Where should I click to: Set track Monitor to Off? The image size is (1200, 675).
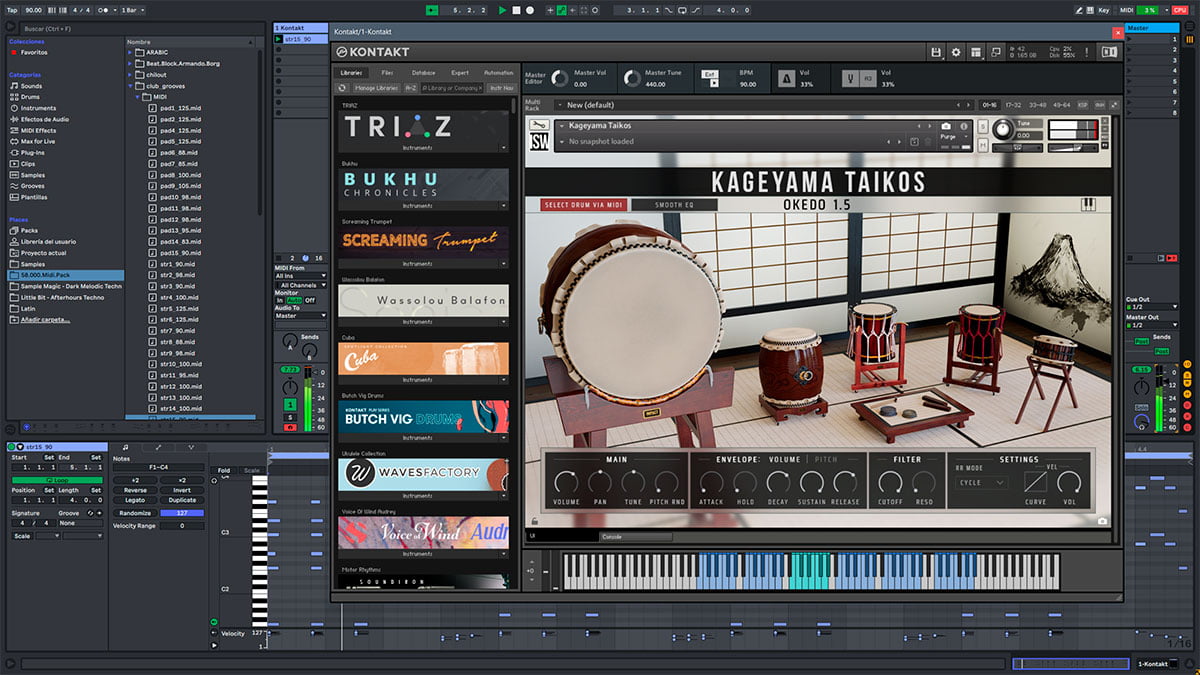(x=310, y=300)
